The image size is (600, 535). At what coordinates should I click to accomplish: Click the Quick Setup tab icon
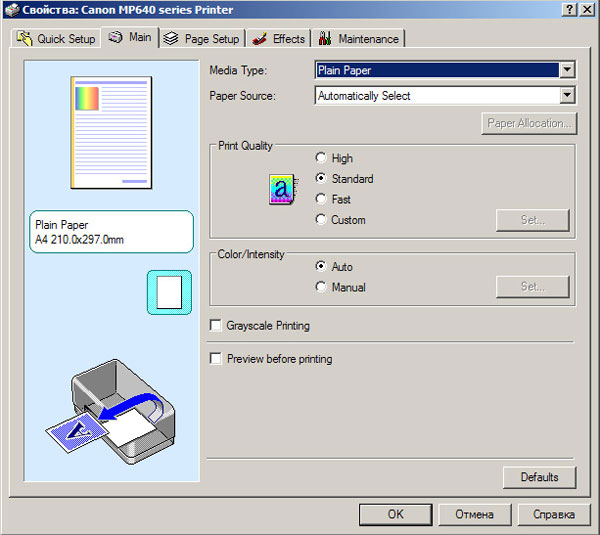(x=24, y=38)
